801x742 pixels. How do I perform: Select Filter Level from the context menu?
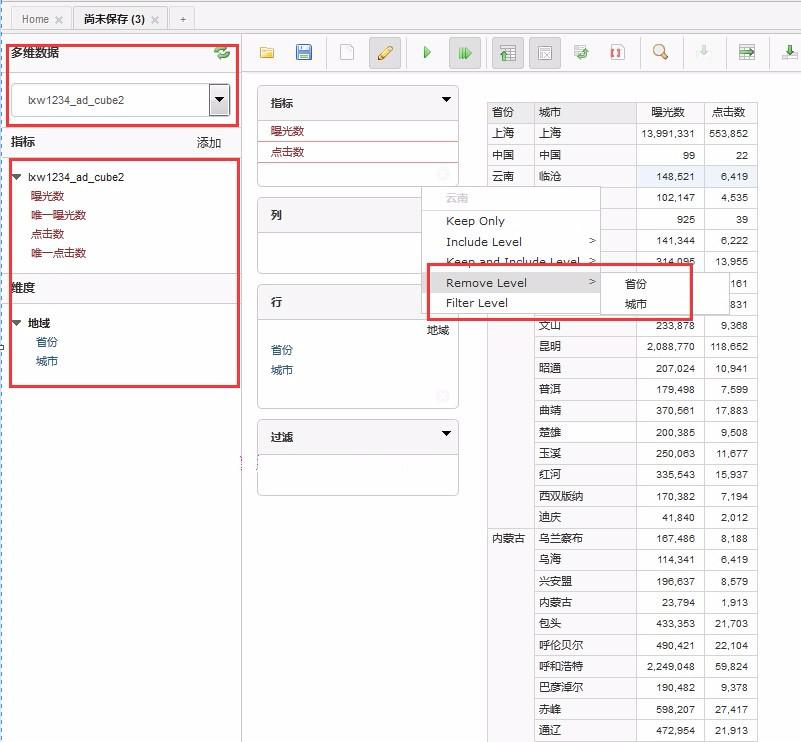coord(476,303)
